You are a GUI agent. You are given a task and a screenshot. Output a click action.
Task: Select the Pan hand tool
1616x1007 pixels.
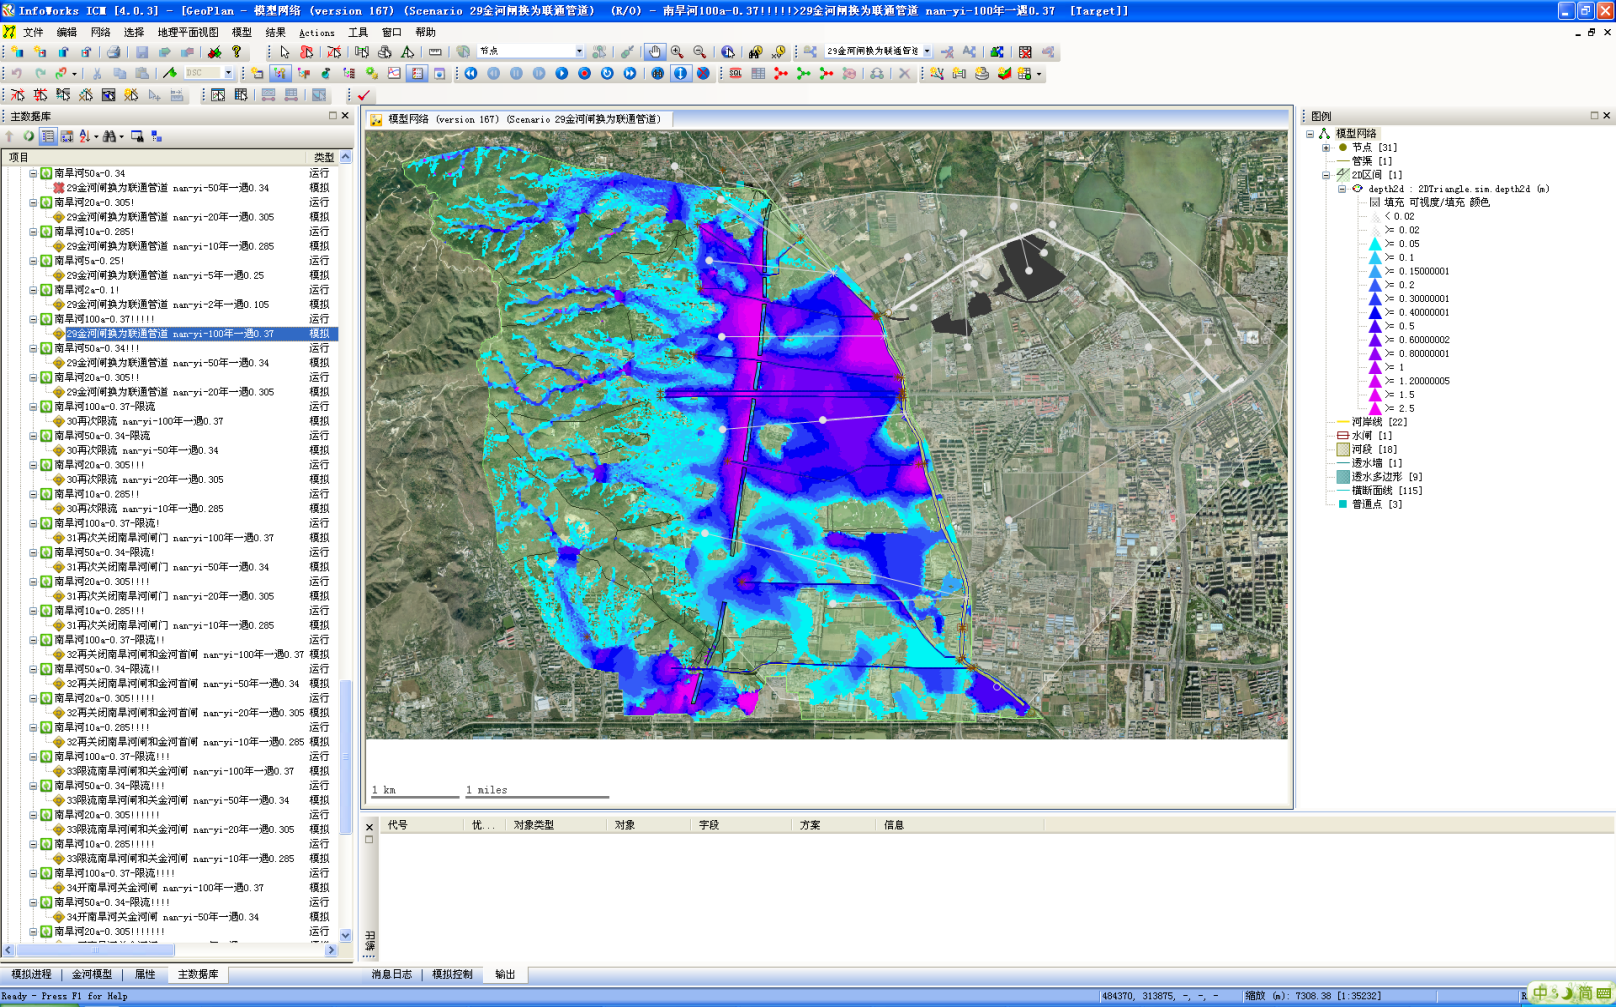click(x=654, y=51)
